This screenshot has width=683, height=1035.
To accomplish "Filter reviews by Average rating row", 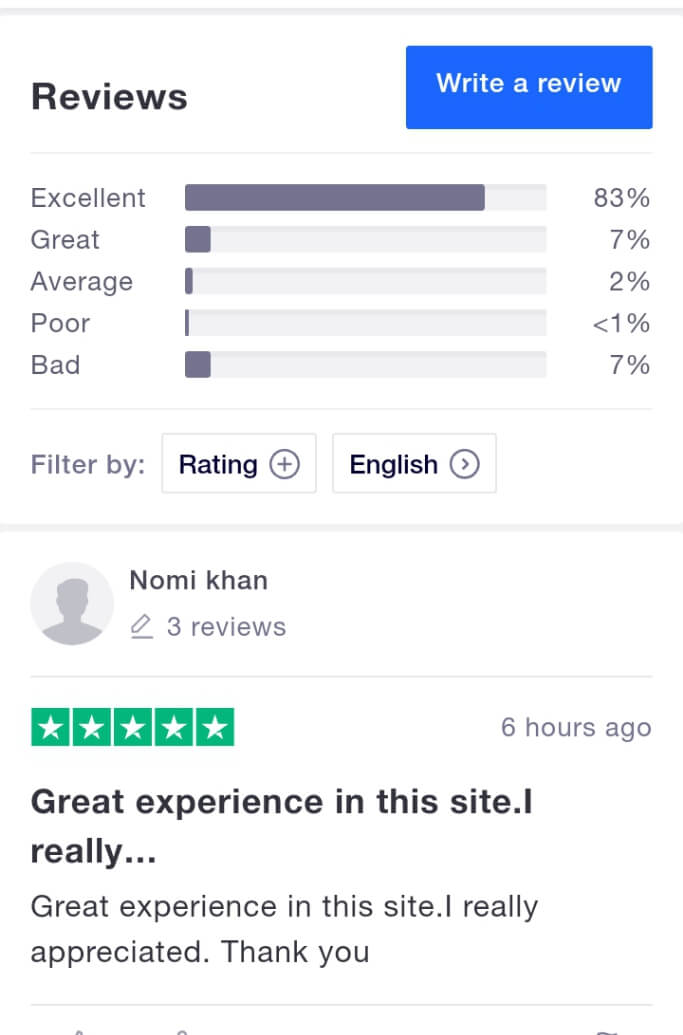I will click(x=341, y=281).
